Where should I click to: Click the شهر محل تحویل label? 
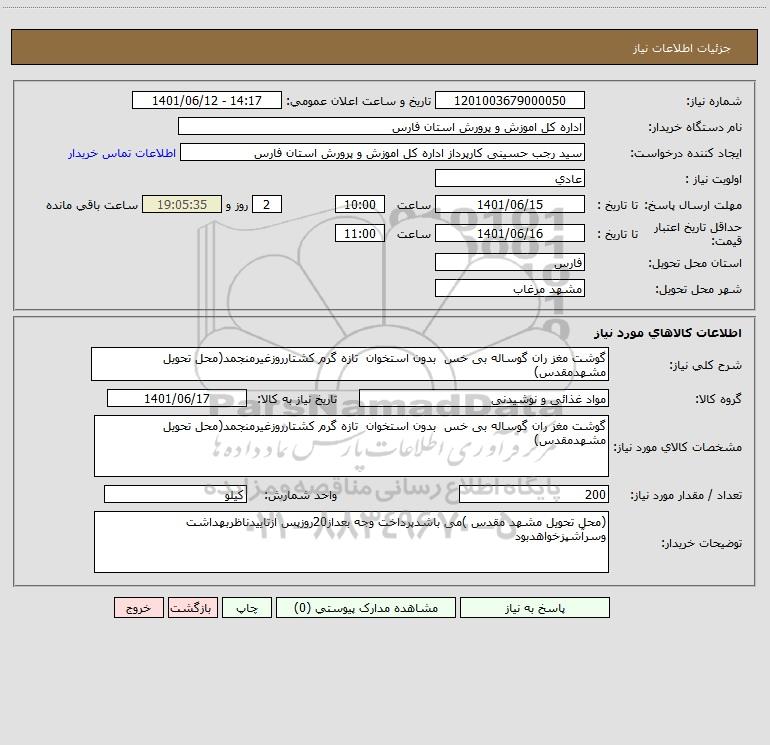699,290
